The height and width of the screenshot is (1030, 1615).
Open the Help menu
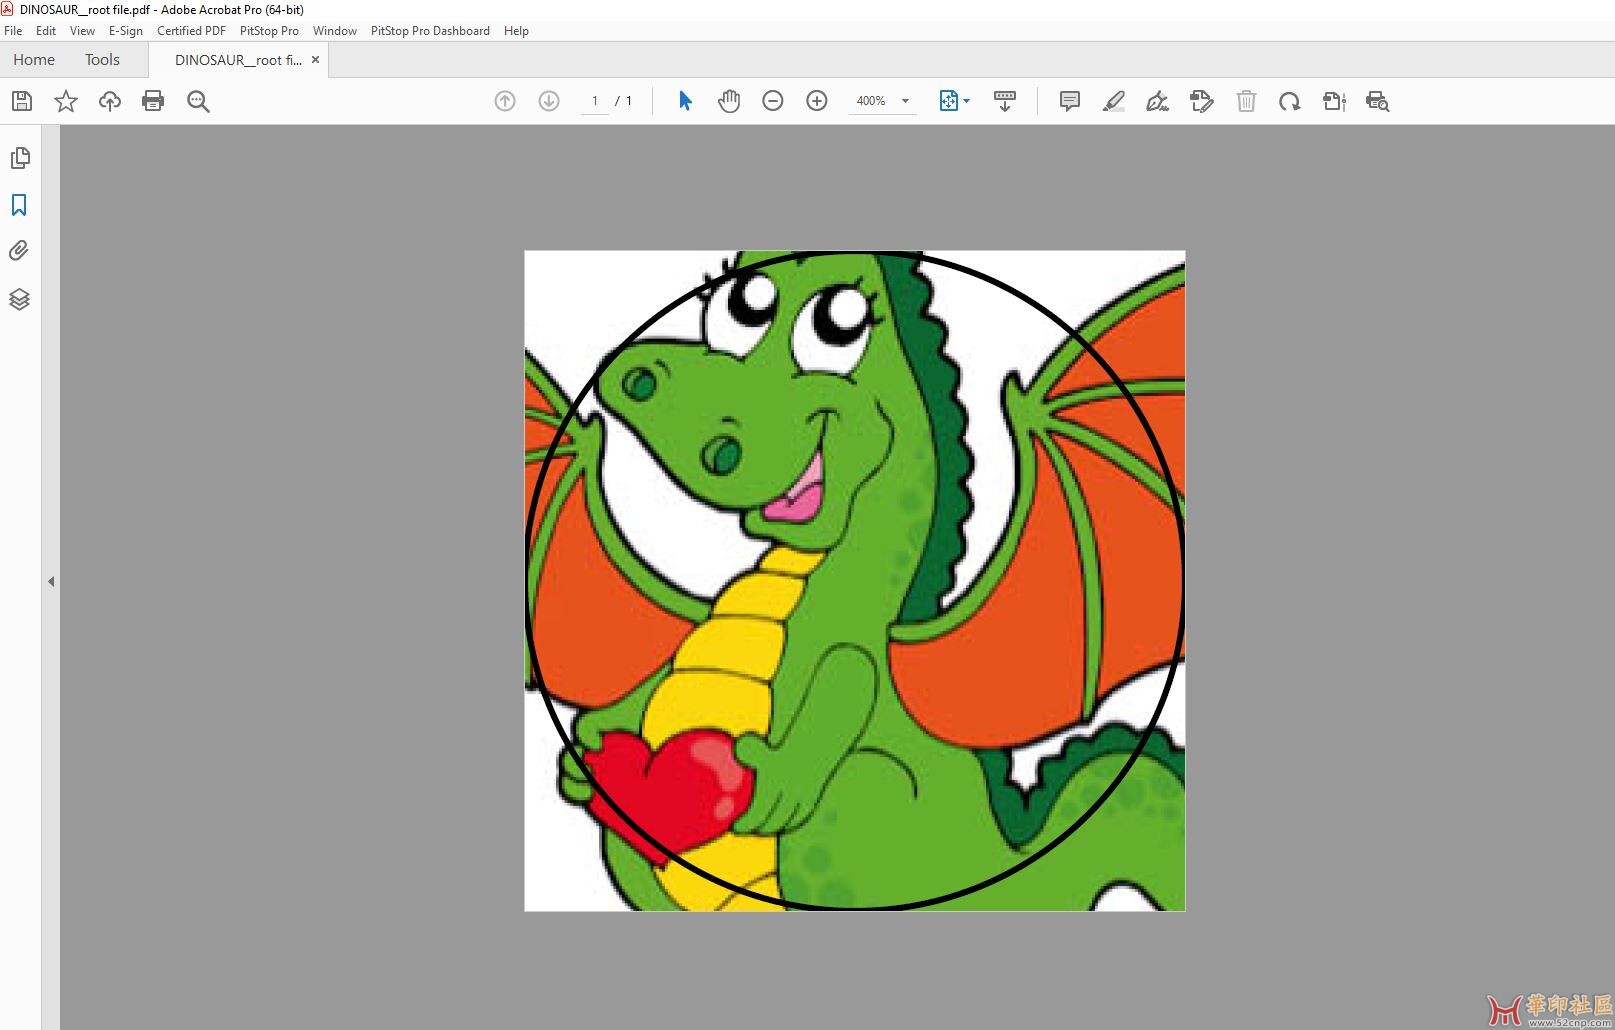(x=516, y=31)
